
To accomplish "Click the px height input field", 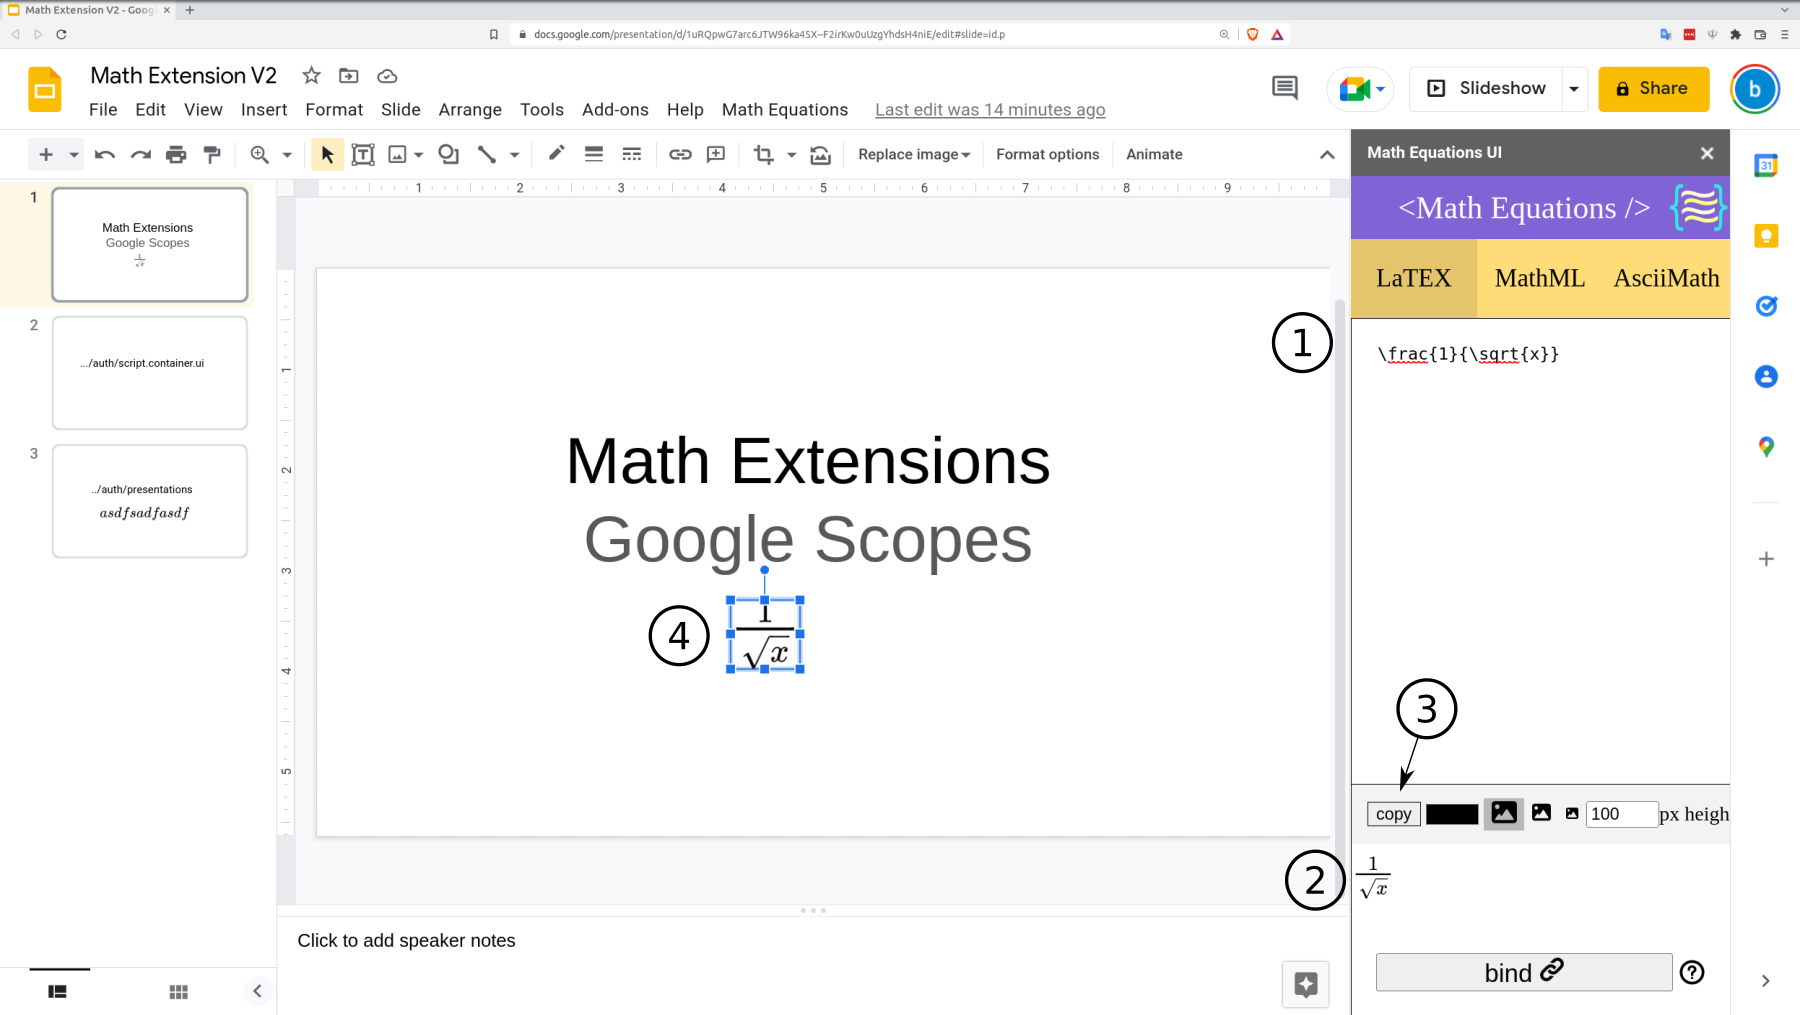I will pyautogui.click(x=1622, y=814).
